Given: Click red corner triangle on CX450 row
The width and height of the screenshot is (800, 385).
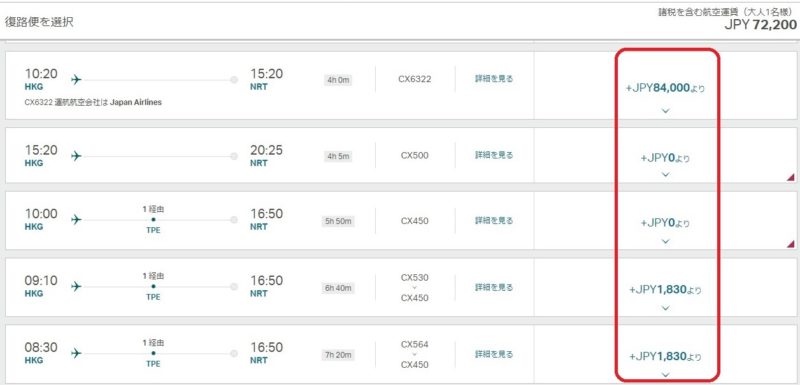Looking at the screenshot, I should tap(790, 244).
